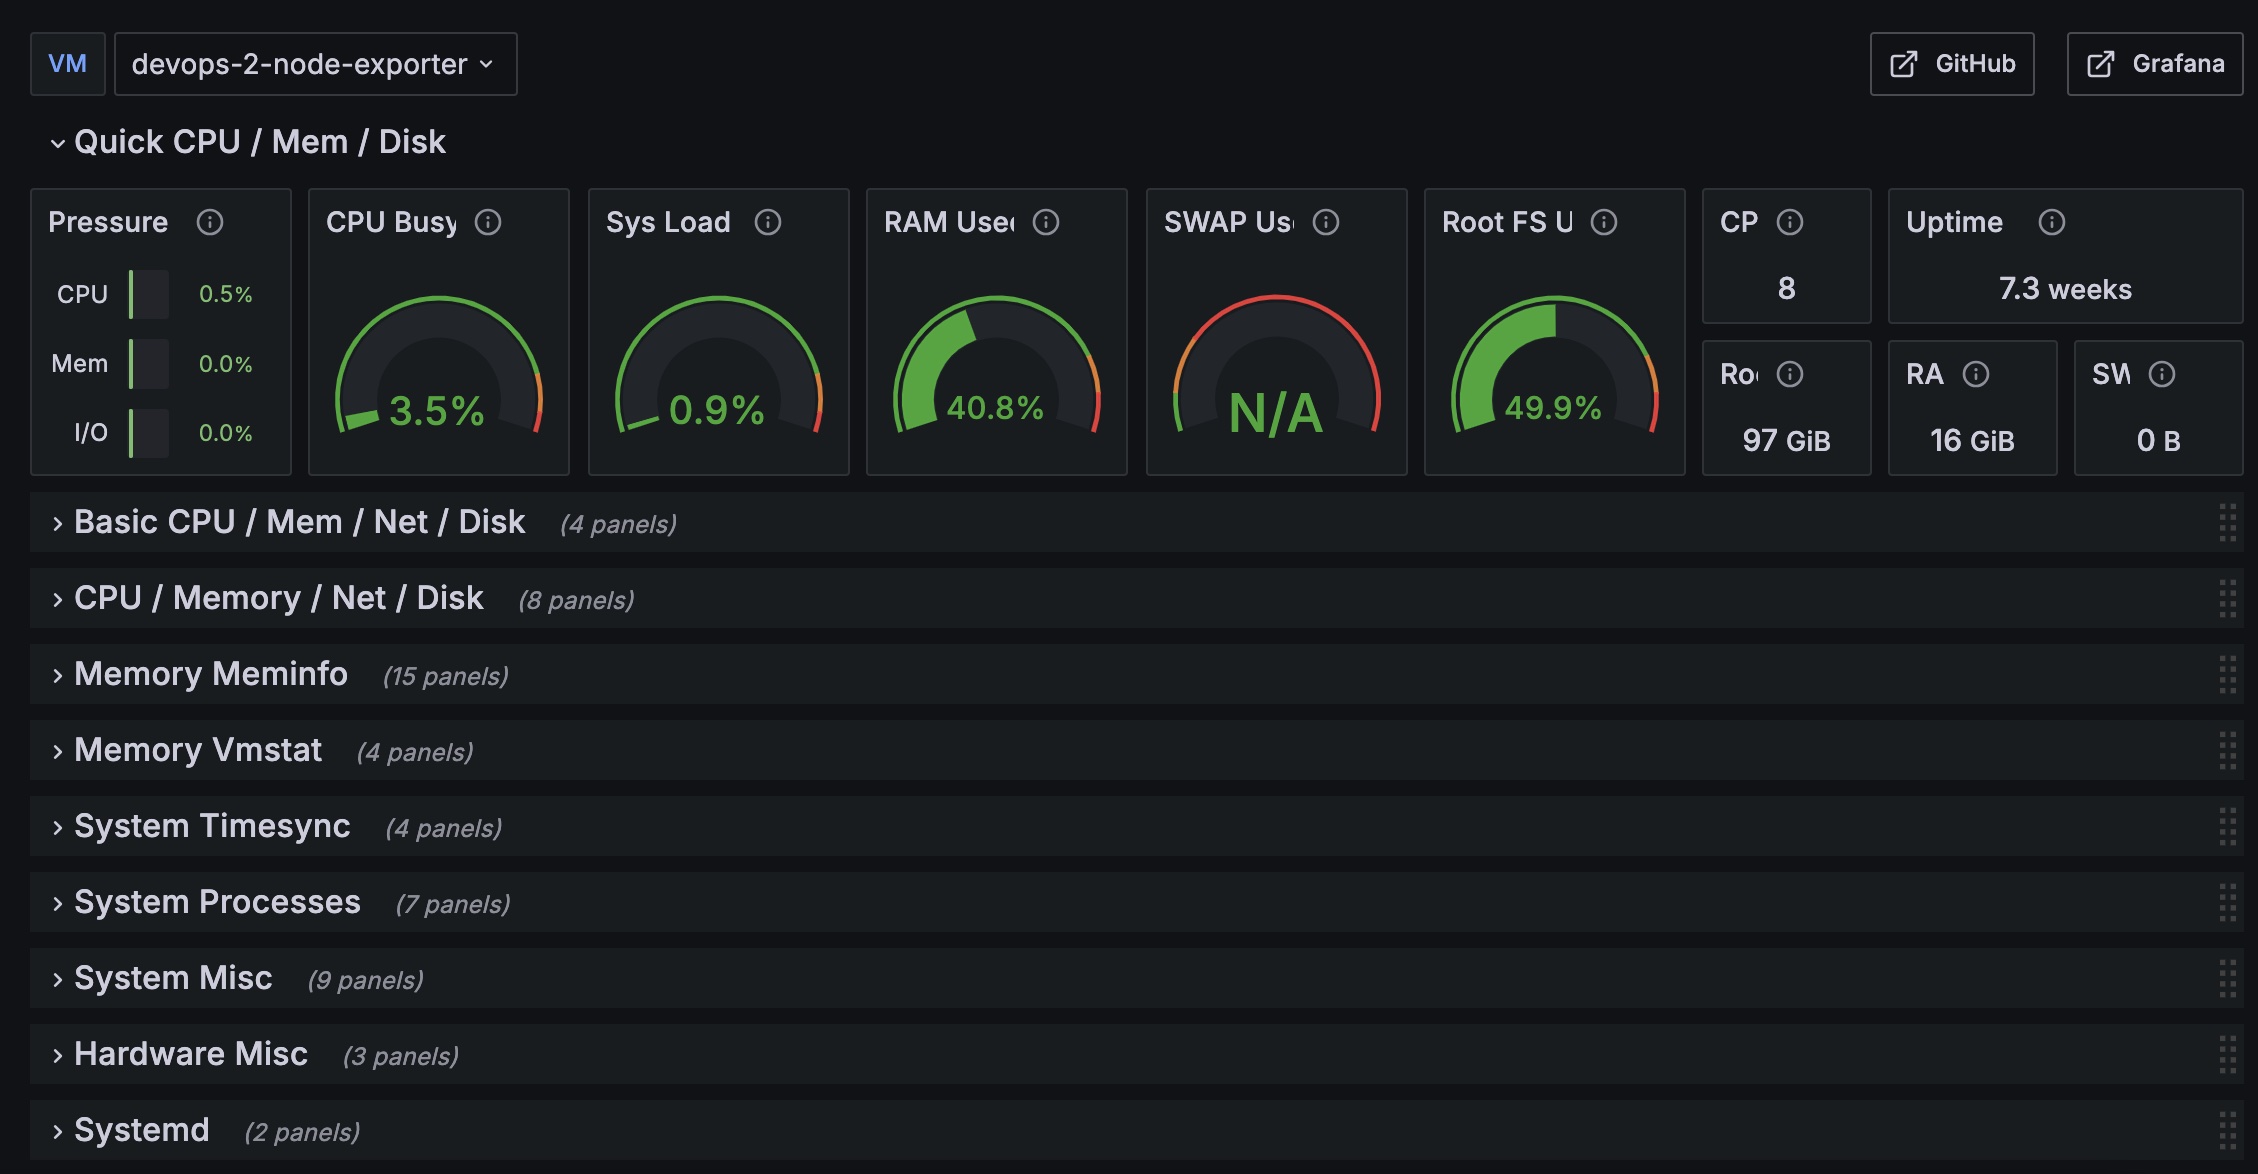
Task: Click the (15 panels) count label
Action: (446, 677)
